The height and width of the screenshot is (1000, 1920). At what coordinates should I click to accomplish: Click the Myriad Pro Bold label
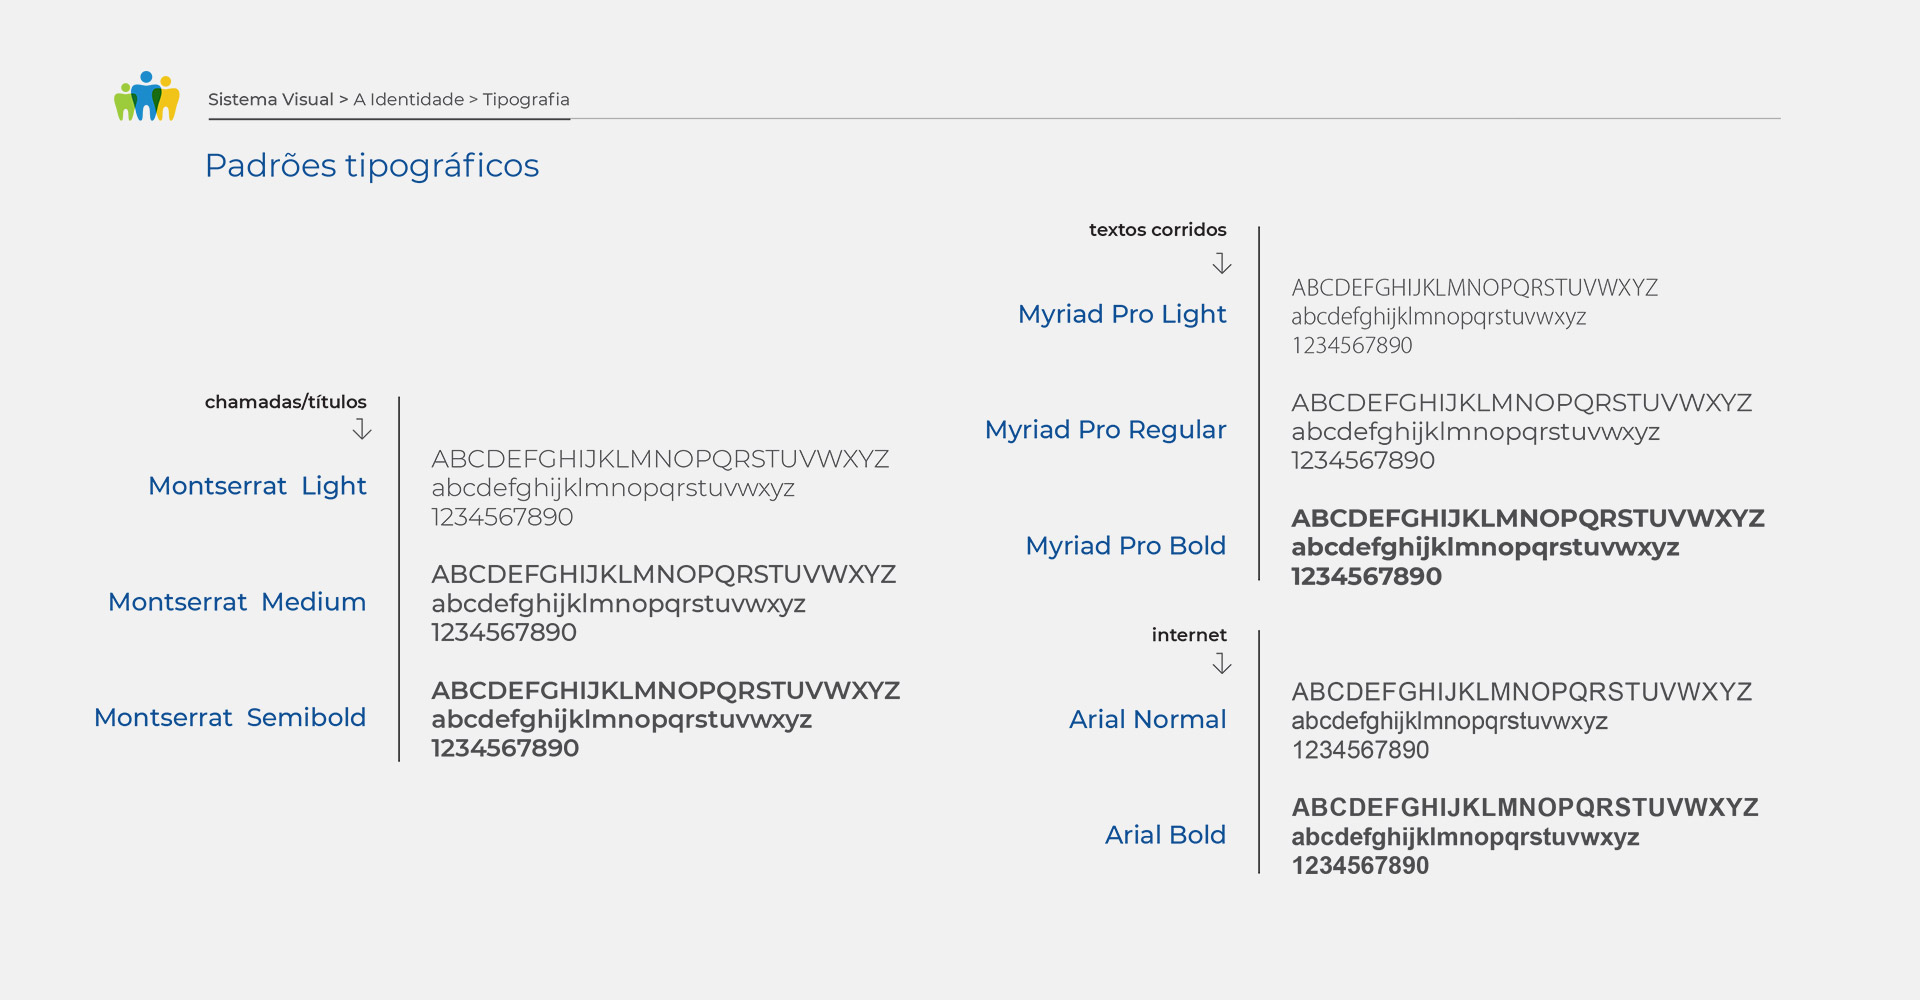pos(1125,546)
